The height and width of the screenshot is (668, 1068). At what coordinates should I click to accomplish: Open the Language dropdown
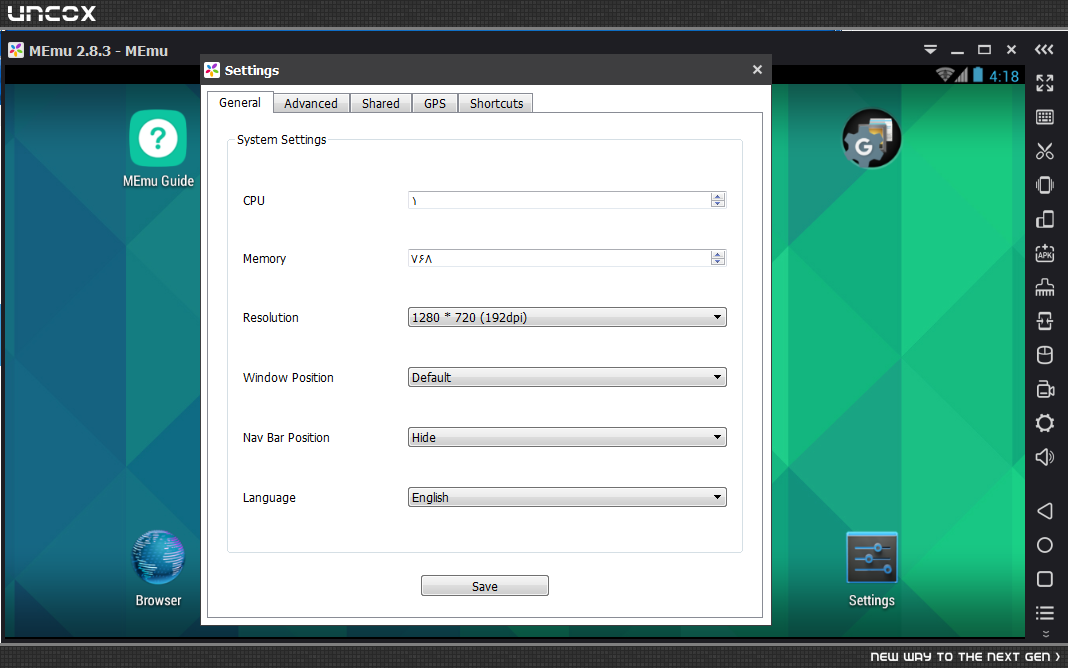567,497
